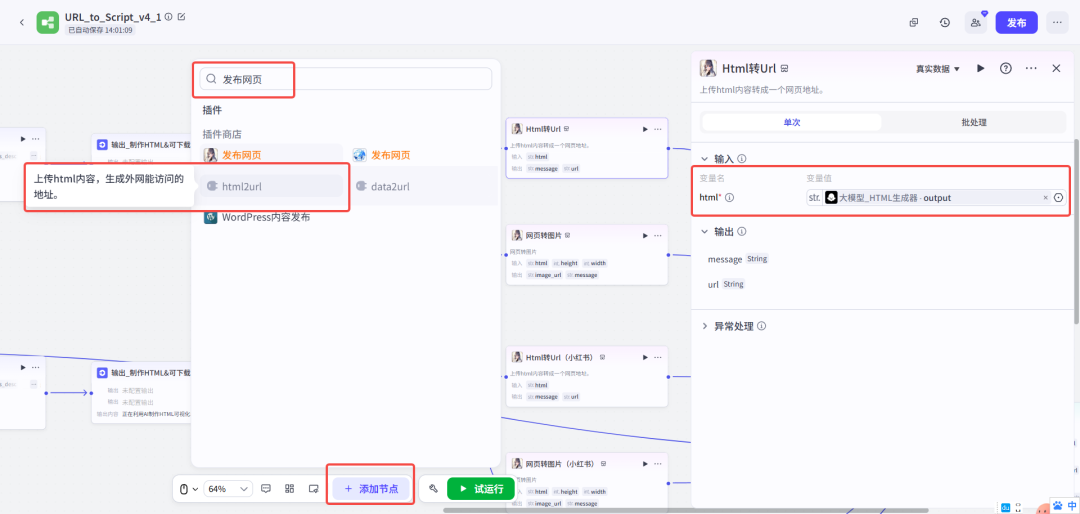Click the html variable value field
Image resolution: width=1080 pixels, height=514 pixels.
point(935,198)
